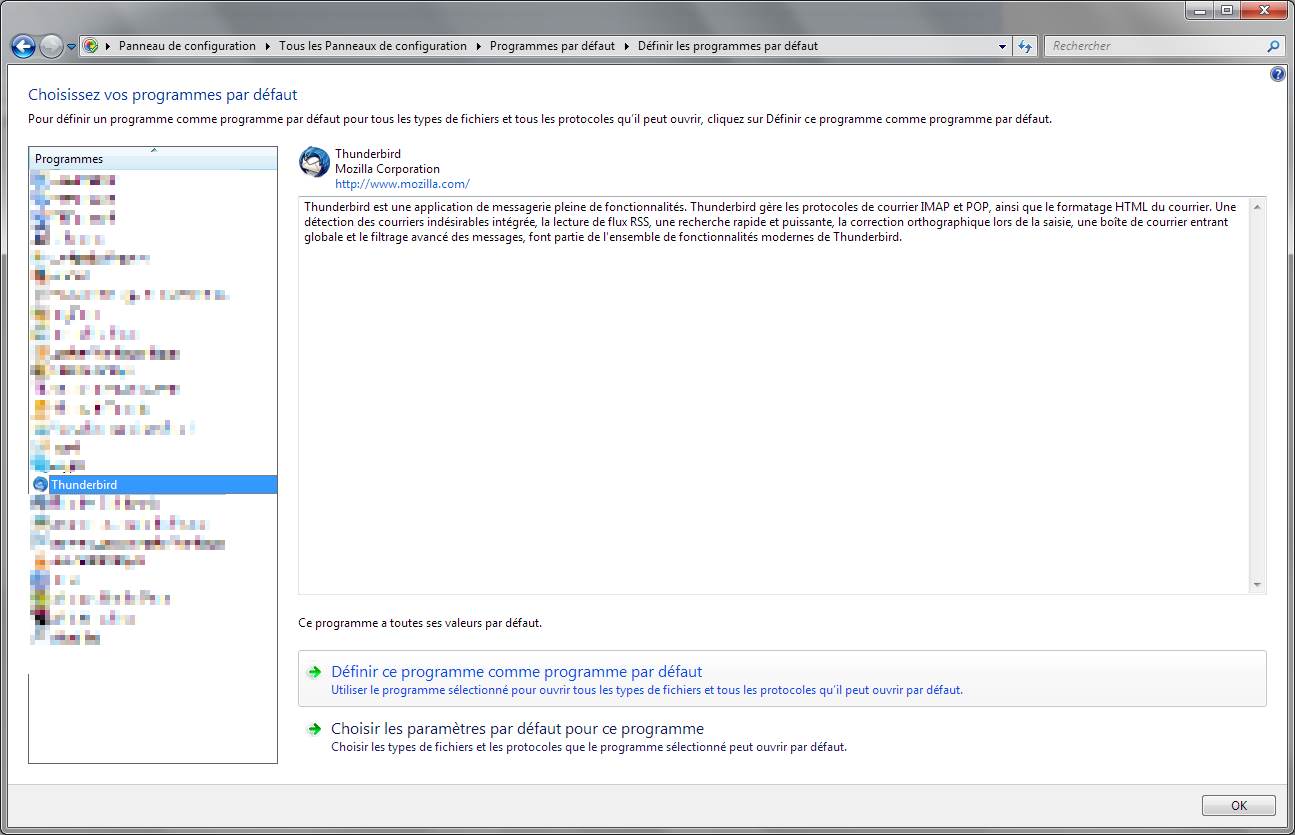Image resolution: width=1295 pixels, height=835 pixels.
Task: Sort by the 'Programmes' column header
Action: pos(153,158)
